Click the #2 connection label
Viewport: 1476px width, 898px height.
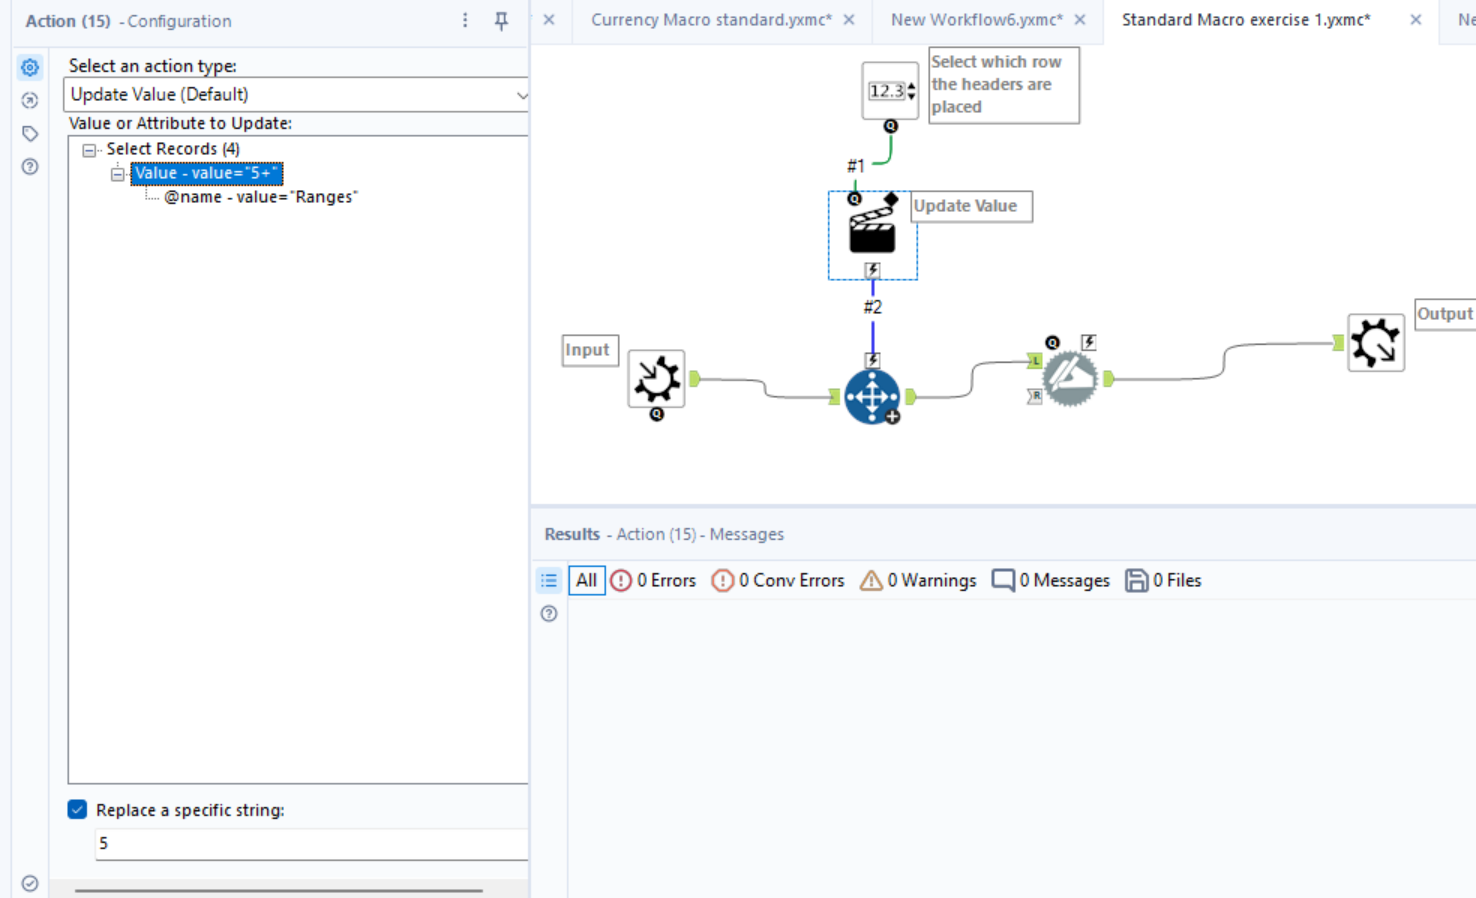(873, 307)
